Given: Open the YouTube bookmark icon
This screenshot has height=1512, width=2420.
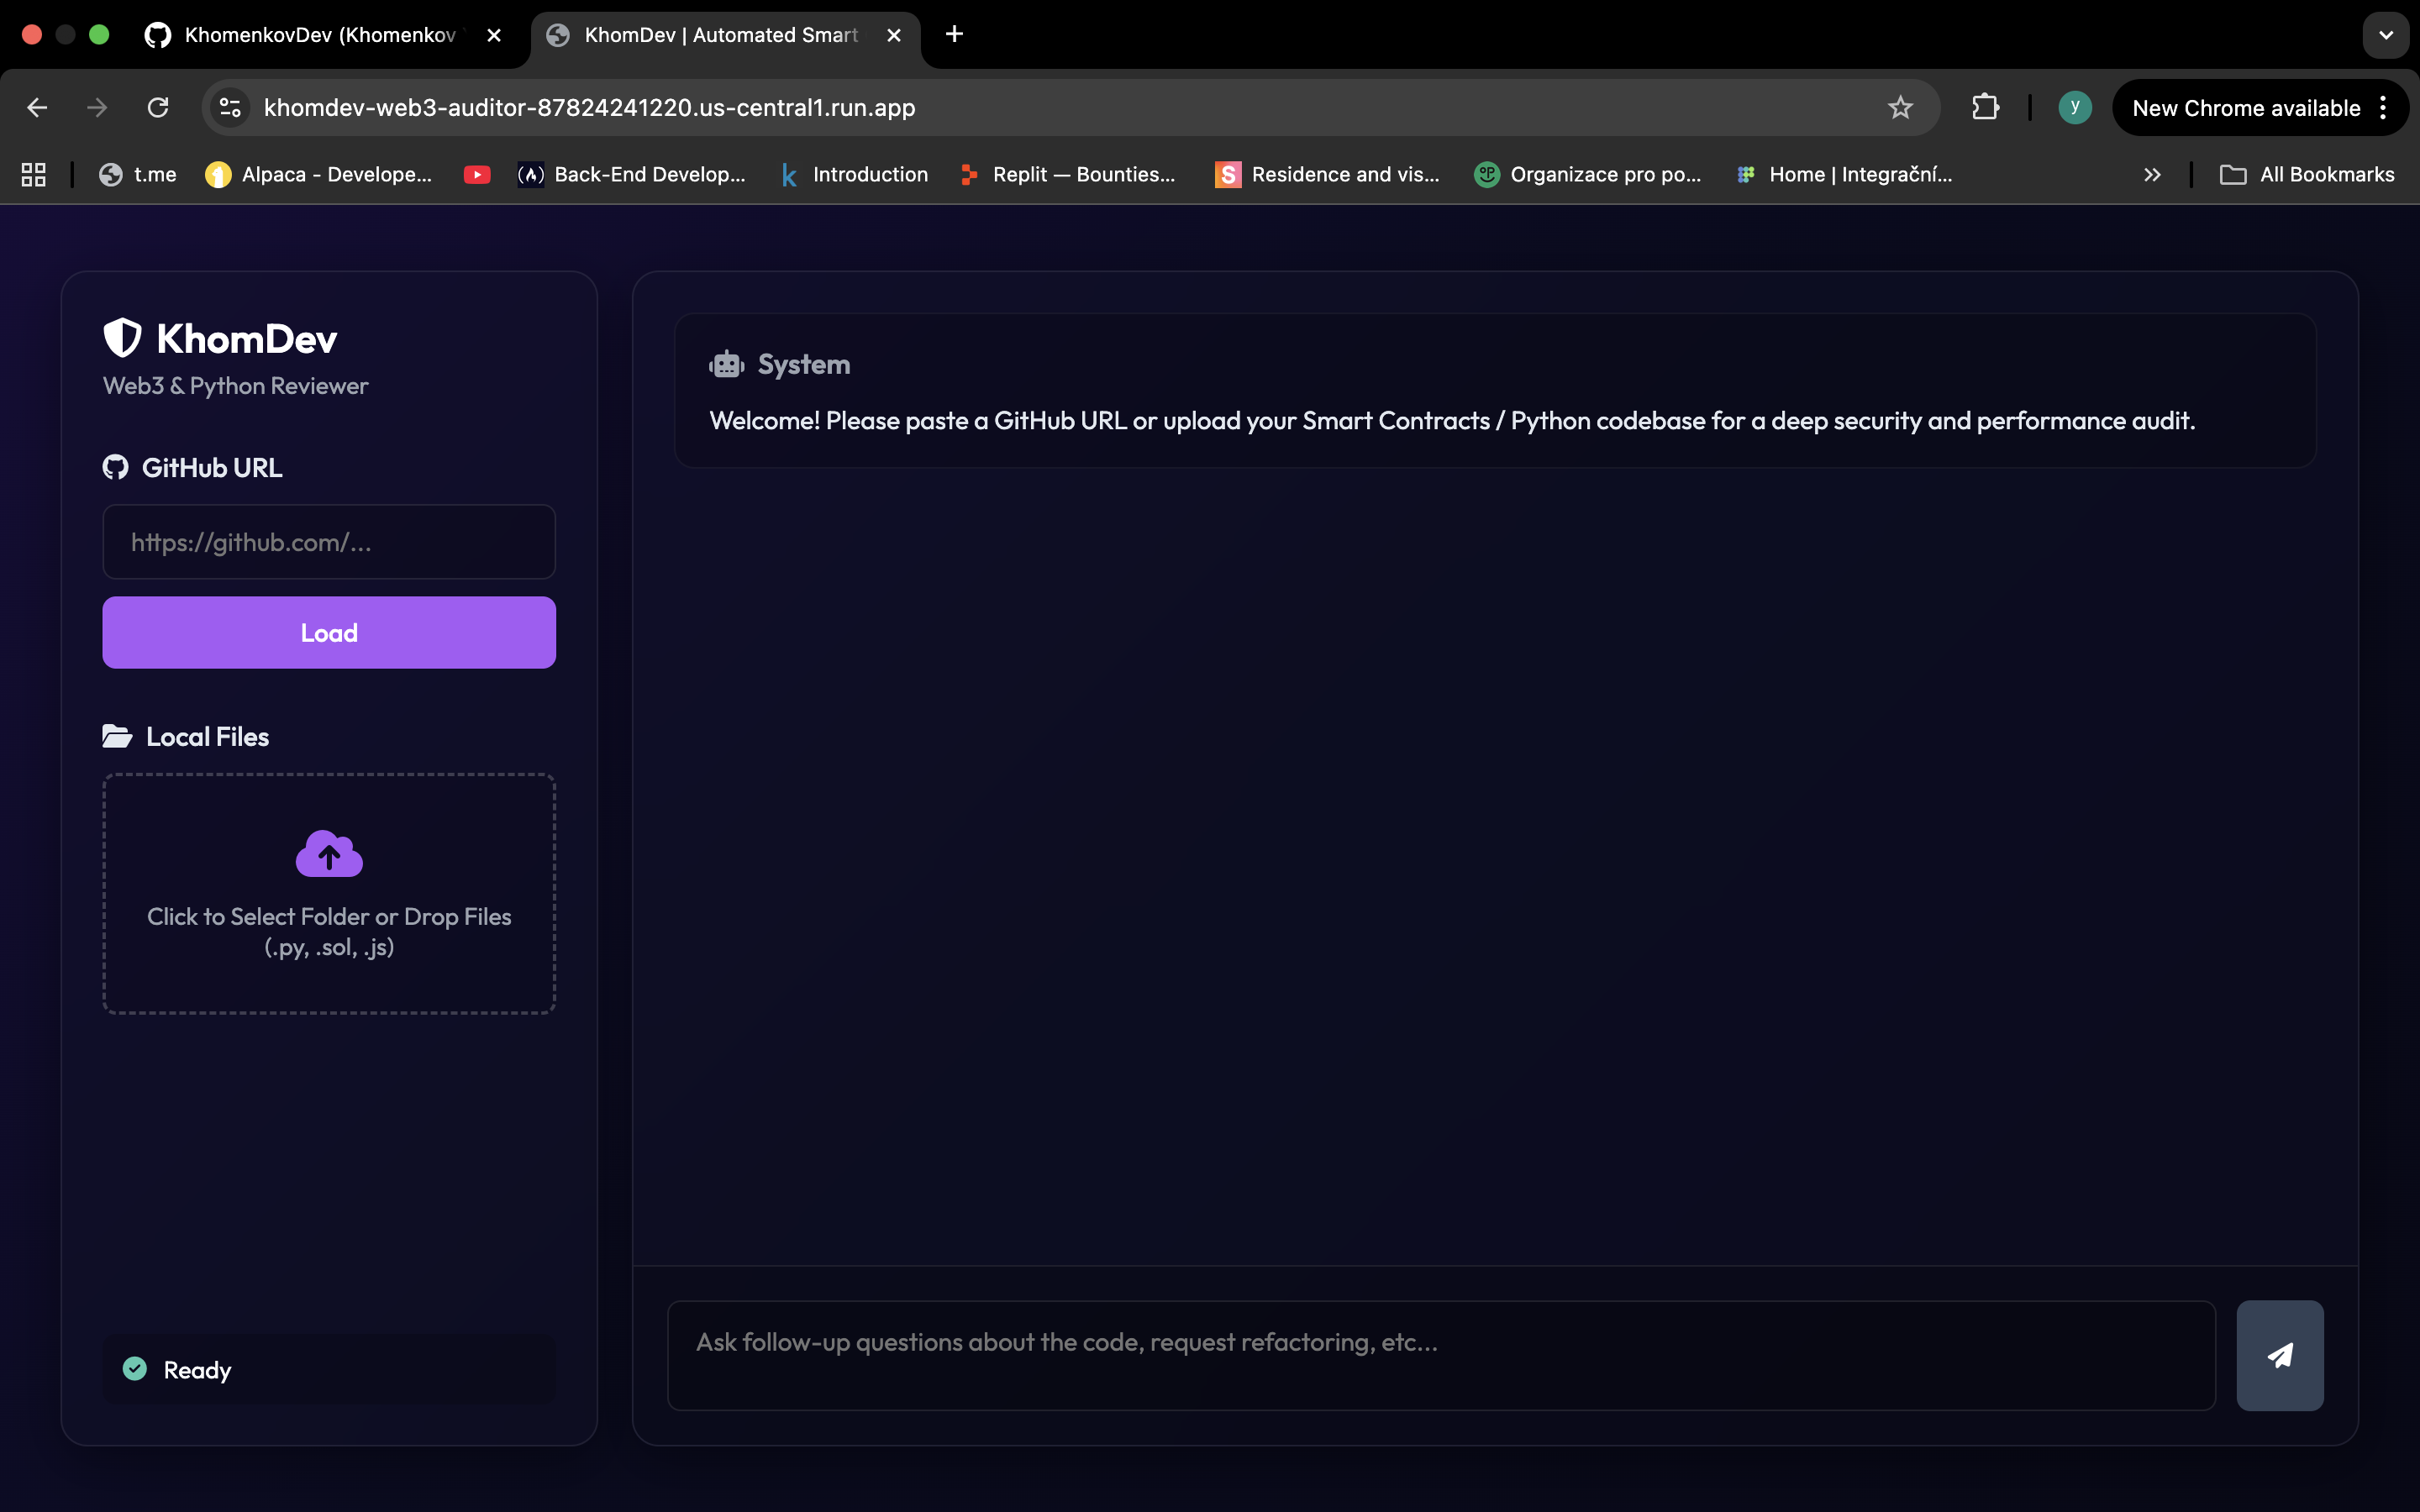Looking at the screenshot, I should coord(477,174).
